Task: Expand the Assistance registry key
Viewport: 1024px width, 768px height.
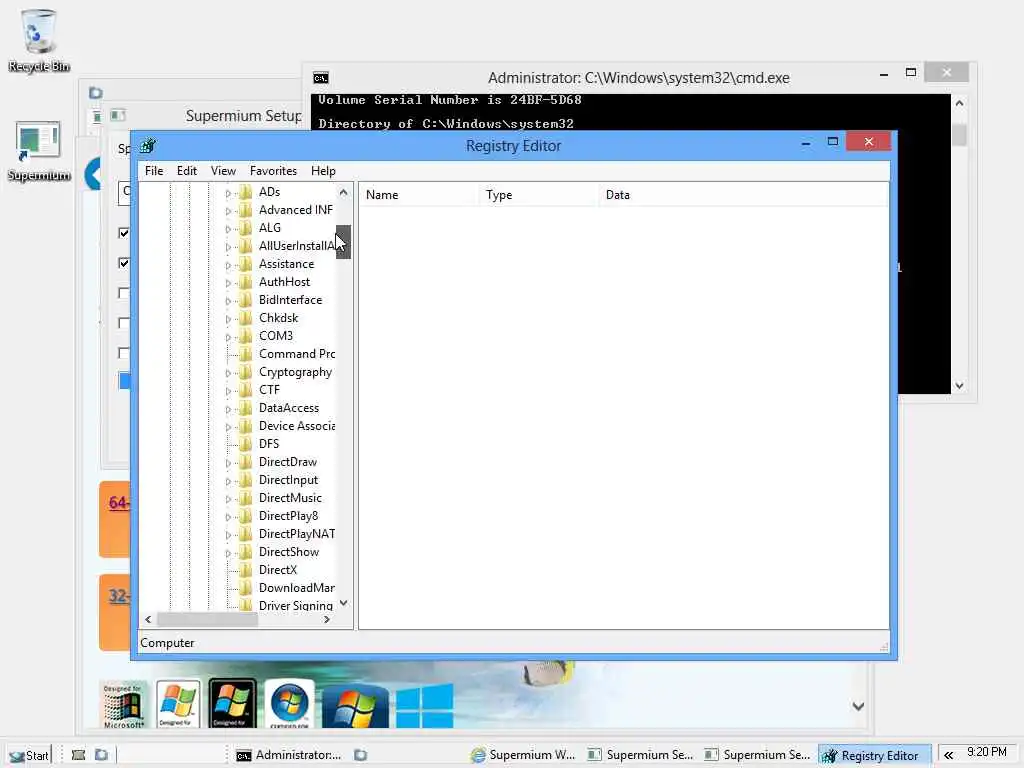Action: (228, 265)
